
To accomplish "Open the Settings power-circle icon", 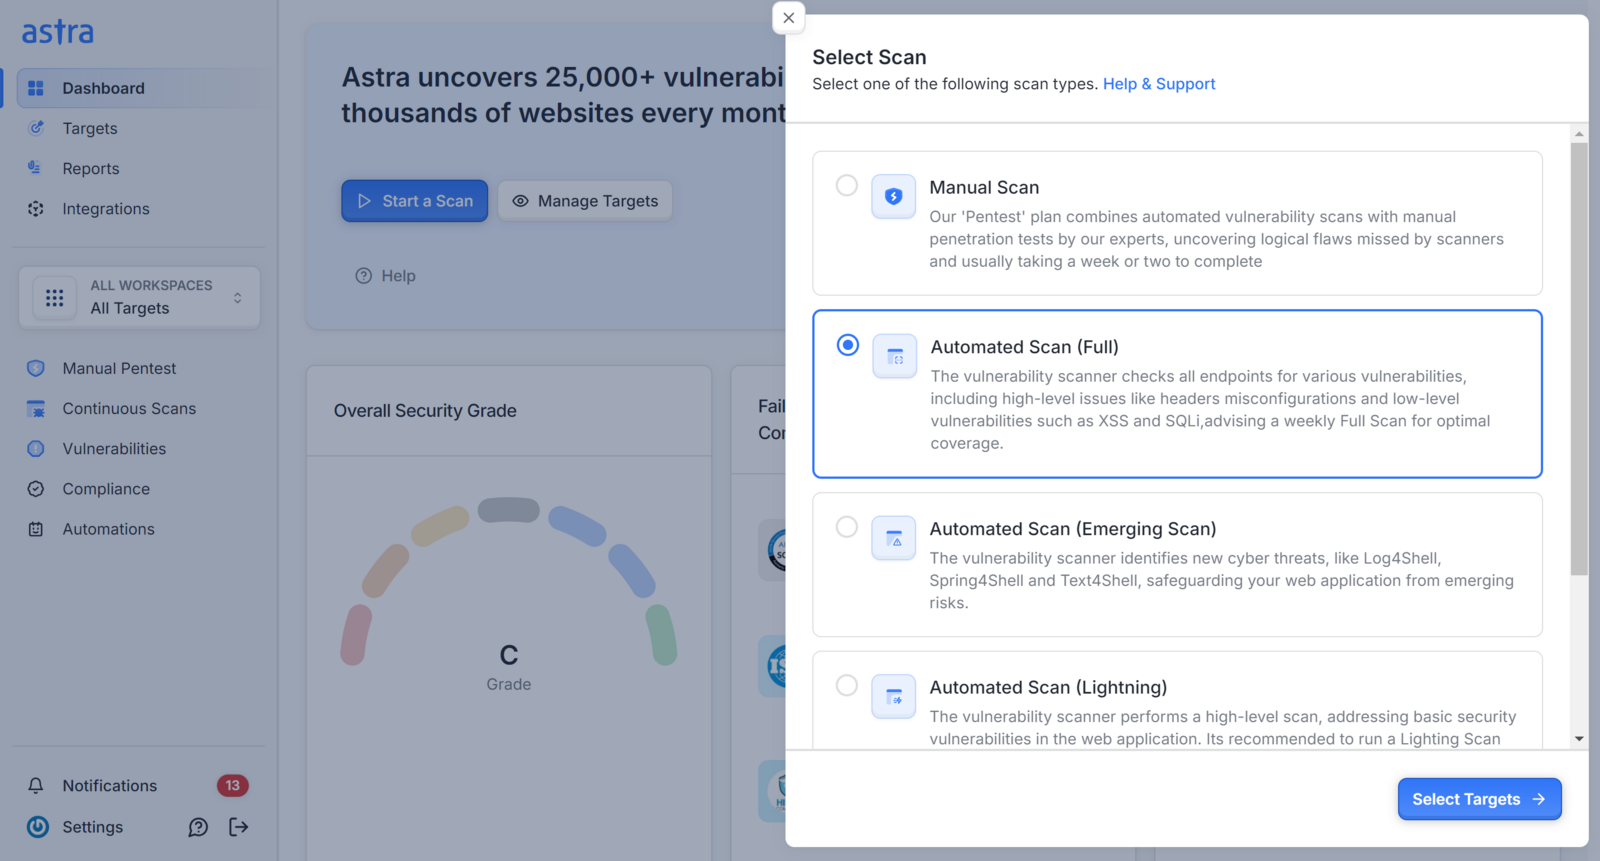I will pos(38,827).
